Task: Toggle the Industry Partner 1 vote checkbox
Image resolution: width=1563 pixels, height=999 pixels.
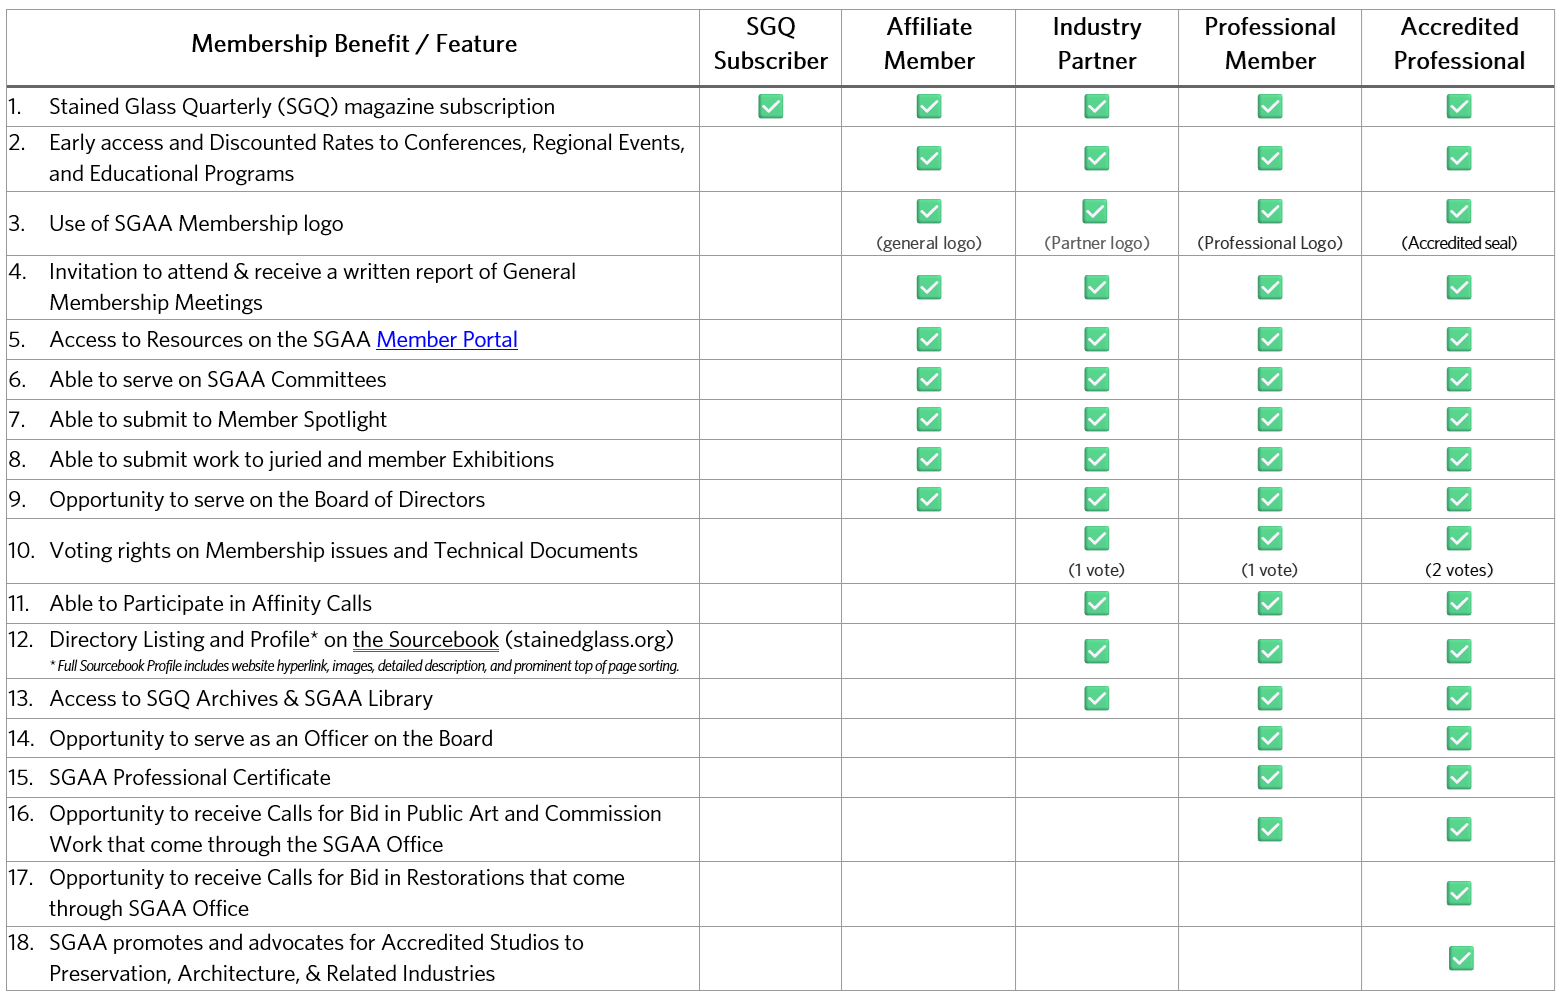Action: [x=1096, y=538]
